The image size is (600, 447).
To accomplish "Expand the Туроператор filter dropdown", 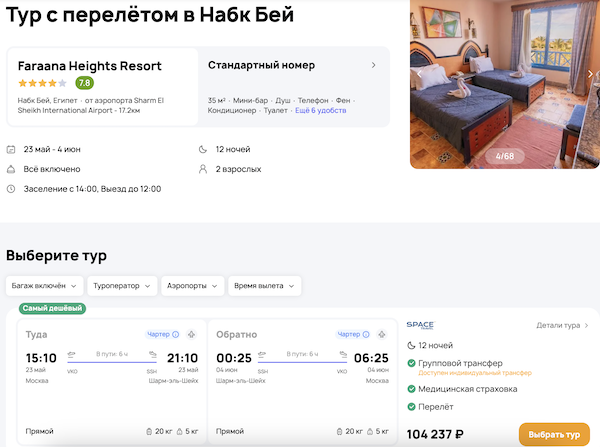I will [122, 285].
